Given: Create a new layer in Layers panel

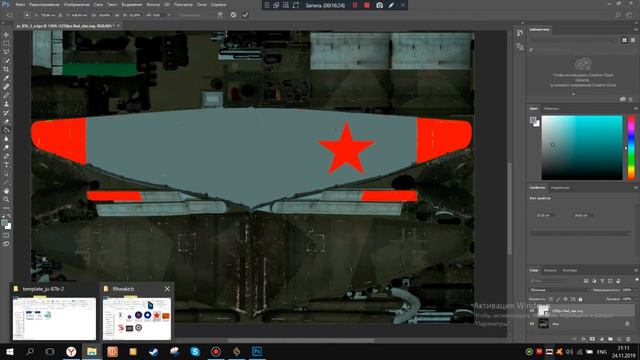Looking at the screenshot, I should click(619, 339).
